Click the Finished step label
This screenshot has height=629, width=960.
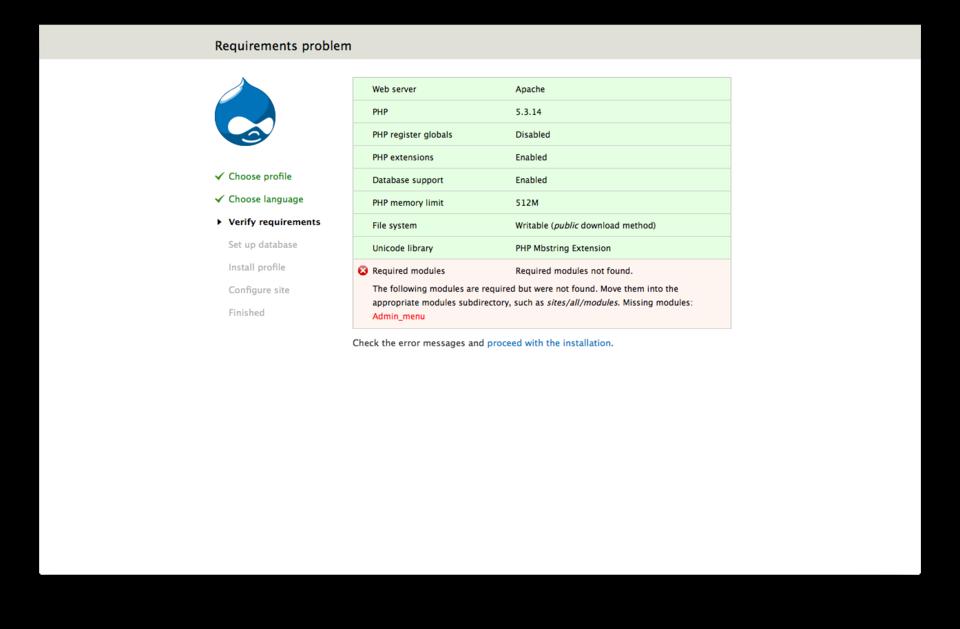[x=246, y=313]
